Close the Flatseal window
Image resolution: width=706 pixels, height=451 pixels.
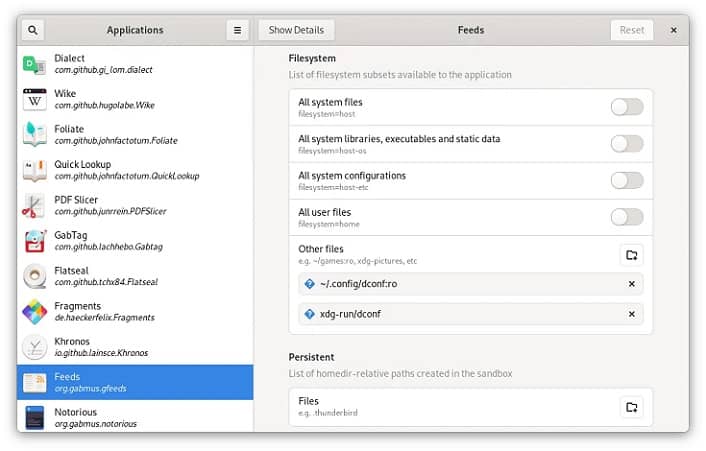point(674,30)
